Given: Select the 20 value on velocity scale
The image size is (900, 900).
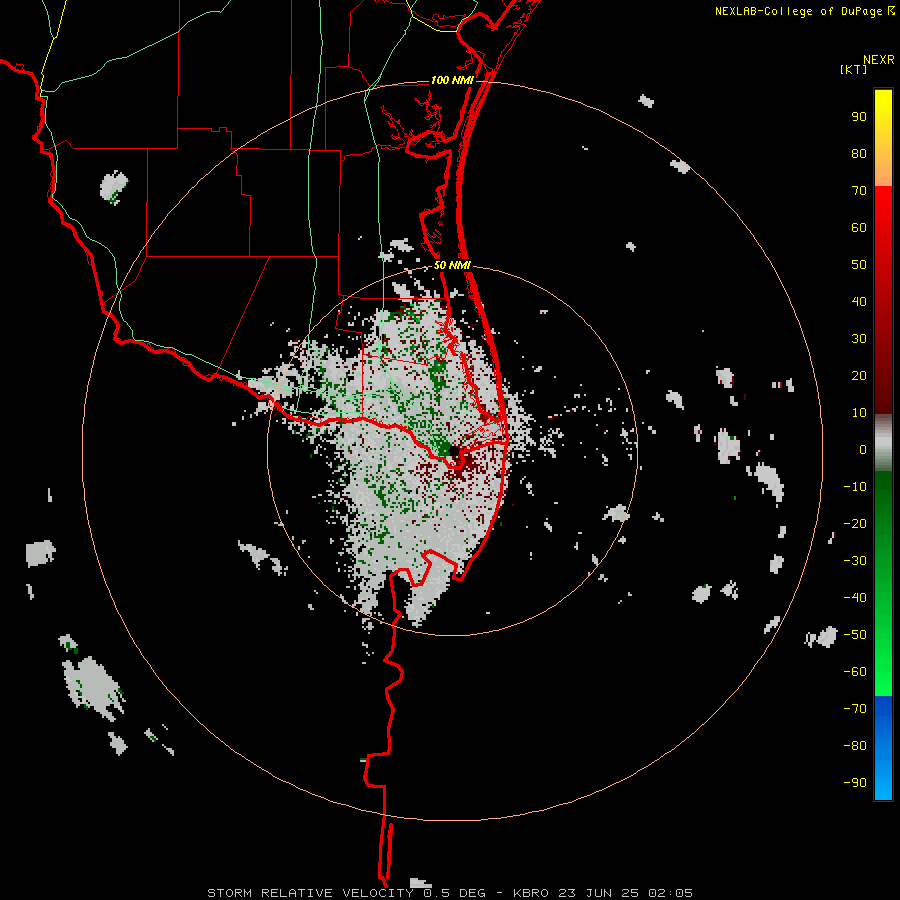Looking at the screenshot, I should (859, 375).
